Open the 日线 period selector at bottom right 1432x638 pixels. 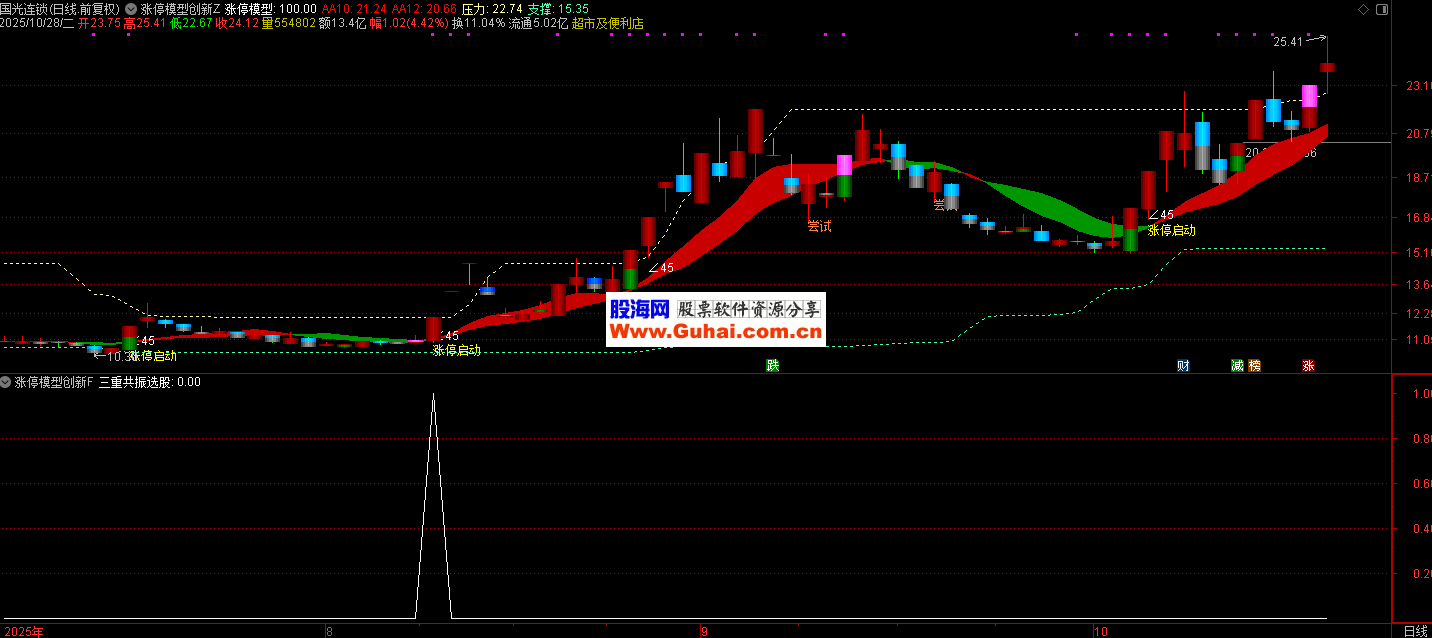pos(1415,631)
